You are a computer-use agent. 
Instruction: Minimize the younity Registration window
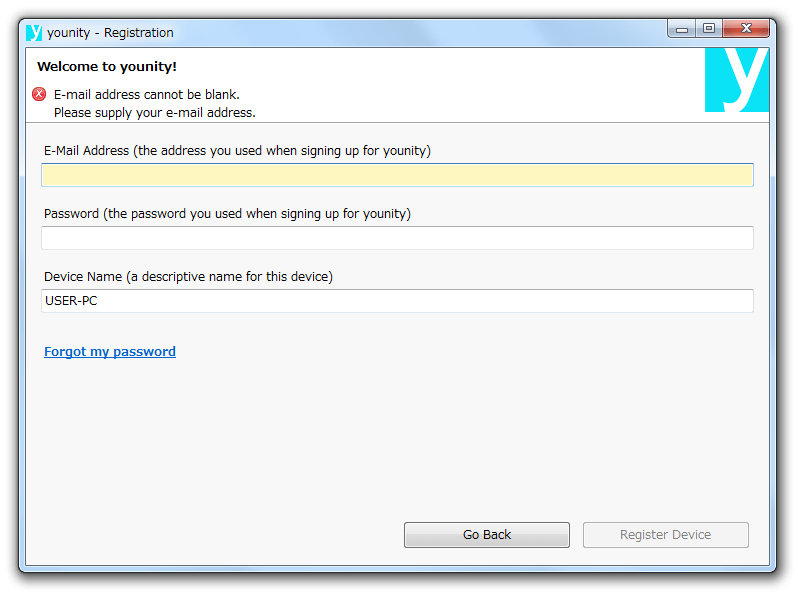[x=682, y=29]
